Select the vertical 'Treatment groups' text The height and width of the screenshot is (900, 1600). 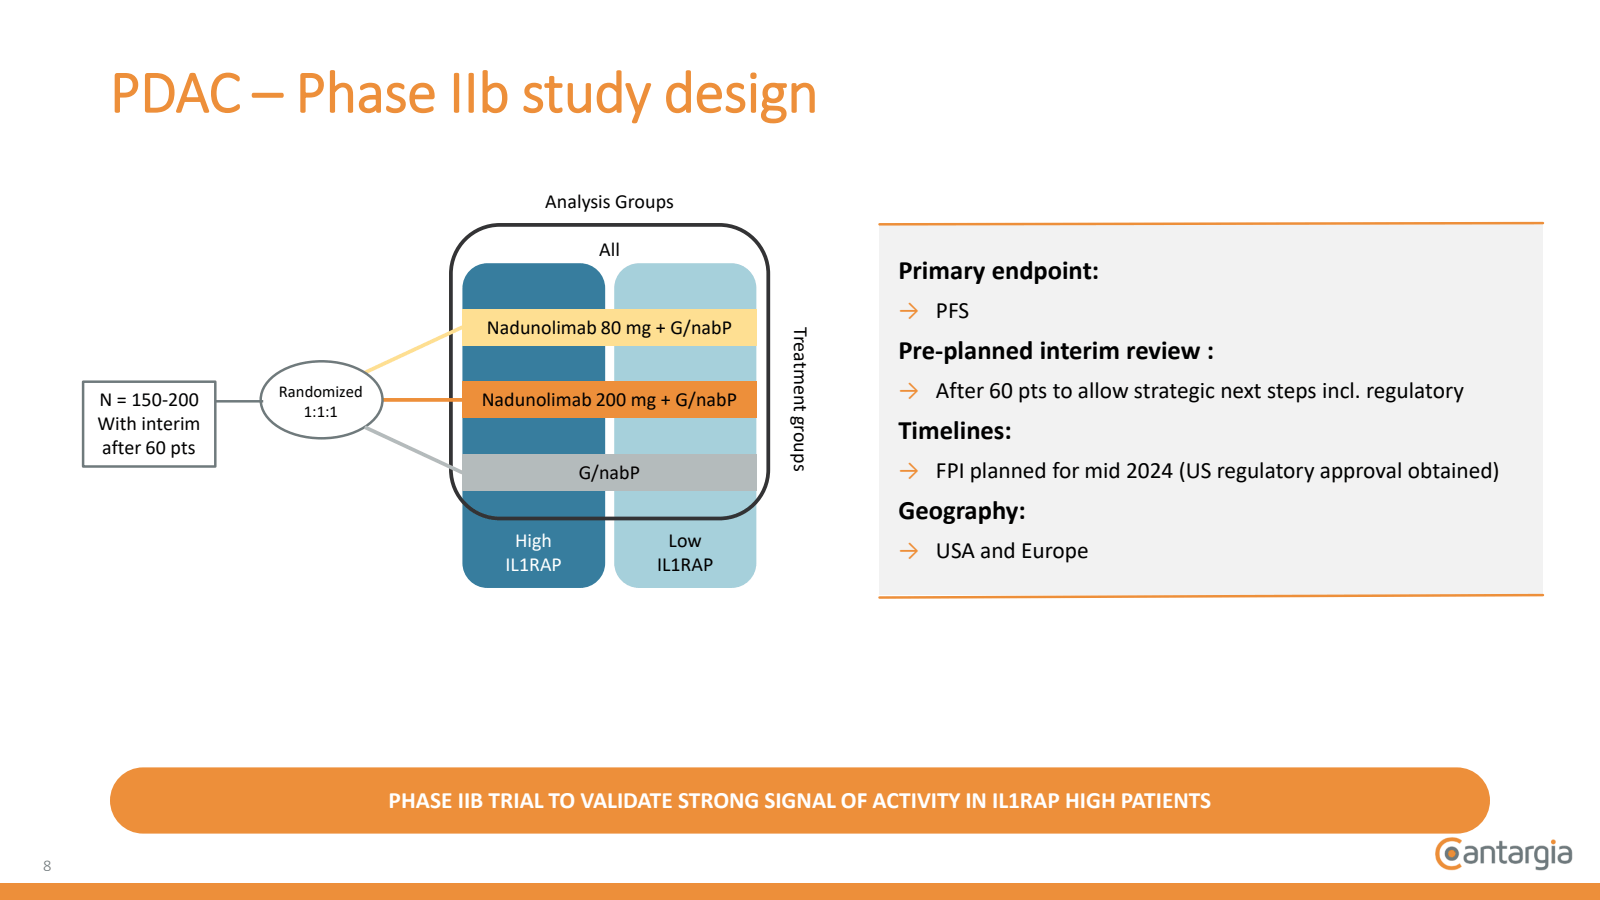799,399
